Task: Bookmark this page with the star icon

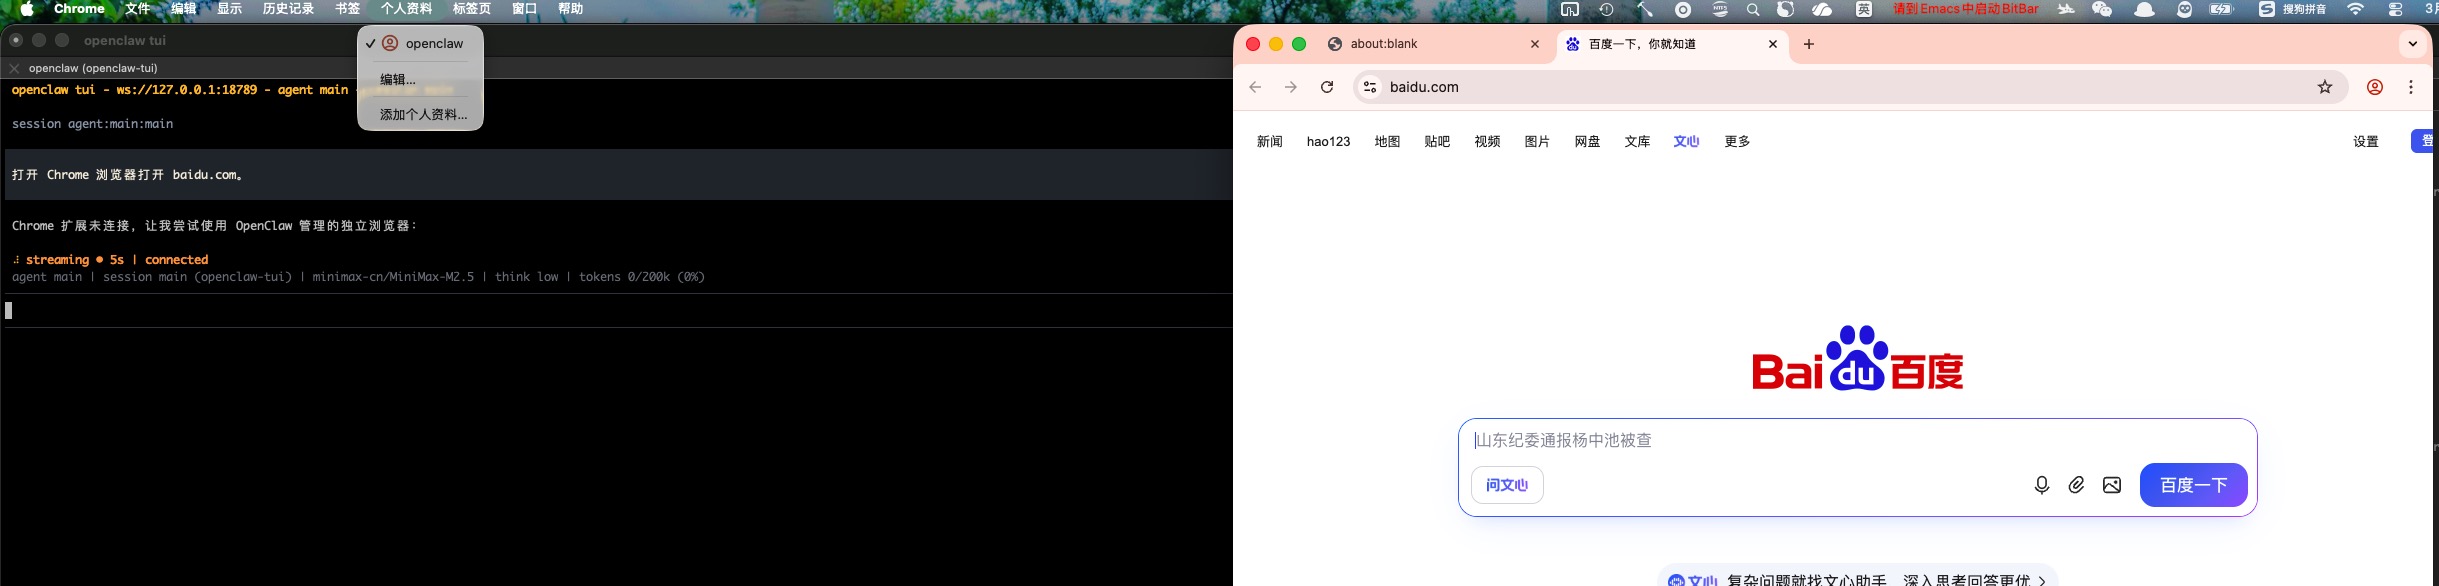Action: tap(2325, 87)
